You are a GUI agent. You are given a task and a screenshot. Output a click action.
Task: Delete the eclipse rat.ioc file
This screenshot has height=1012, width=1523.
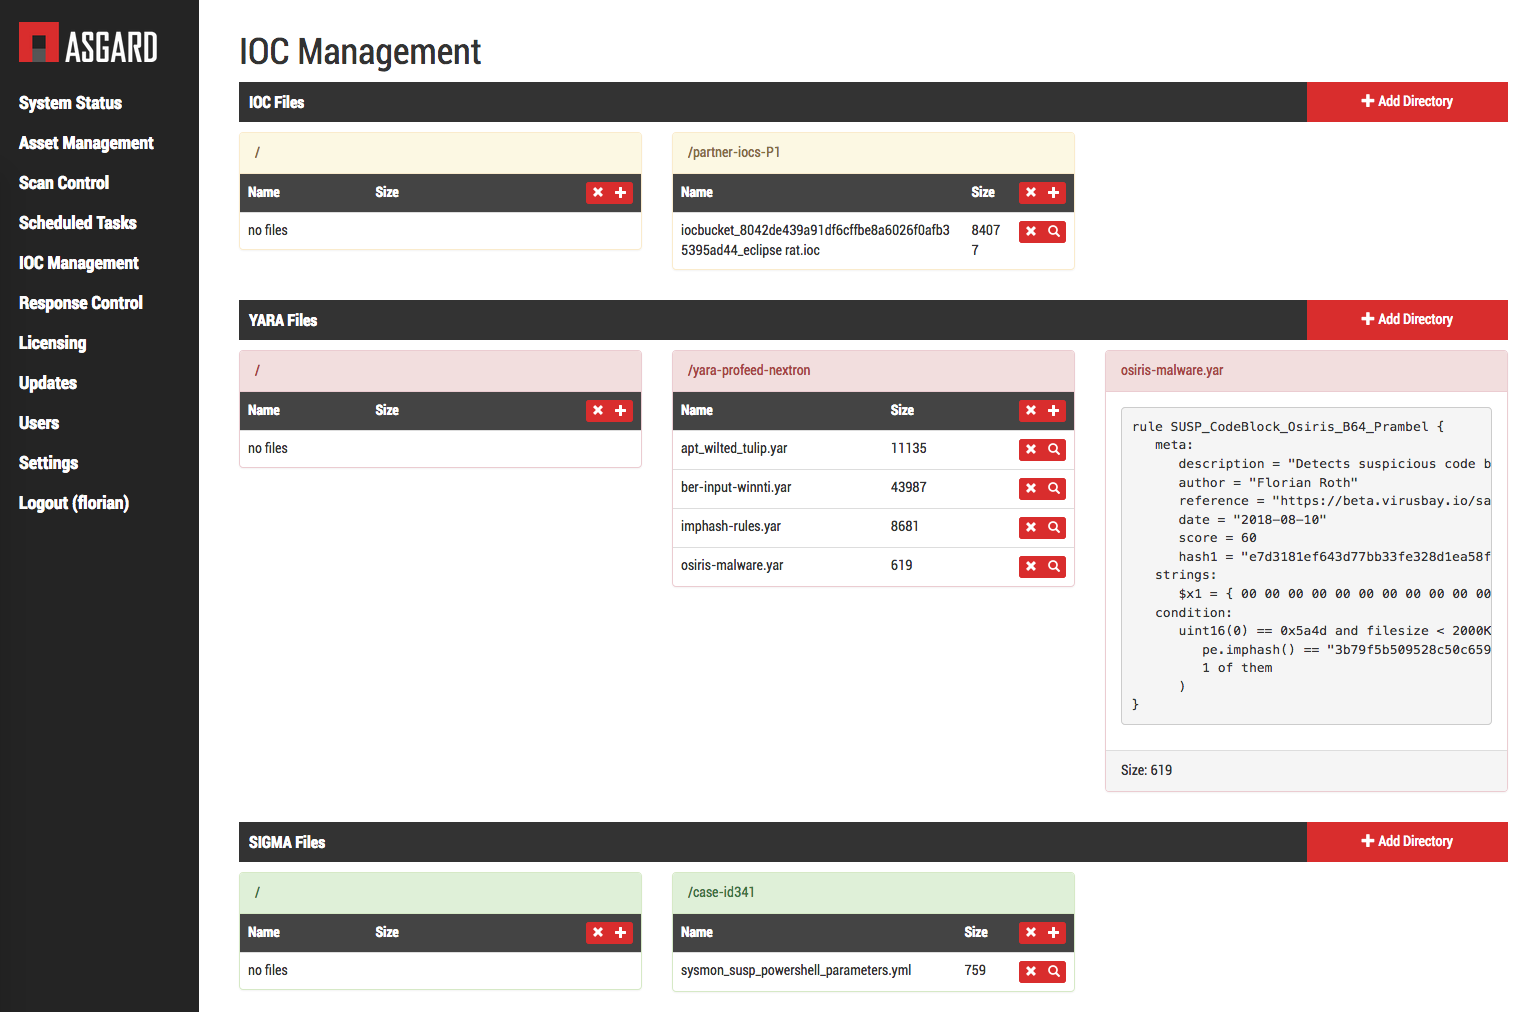1031,232
